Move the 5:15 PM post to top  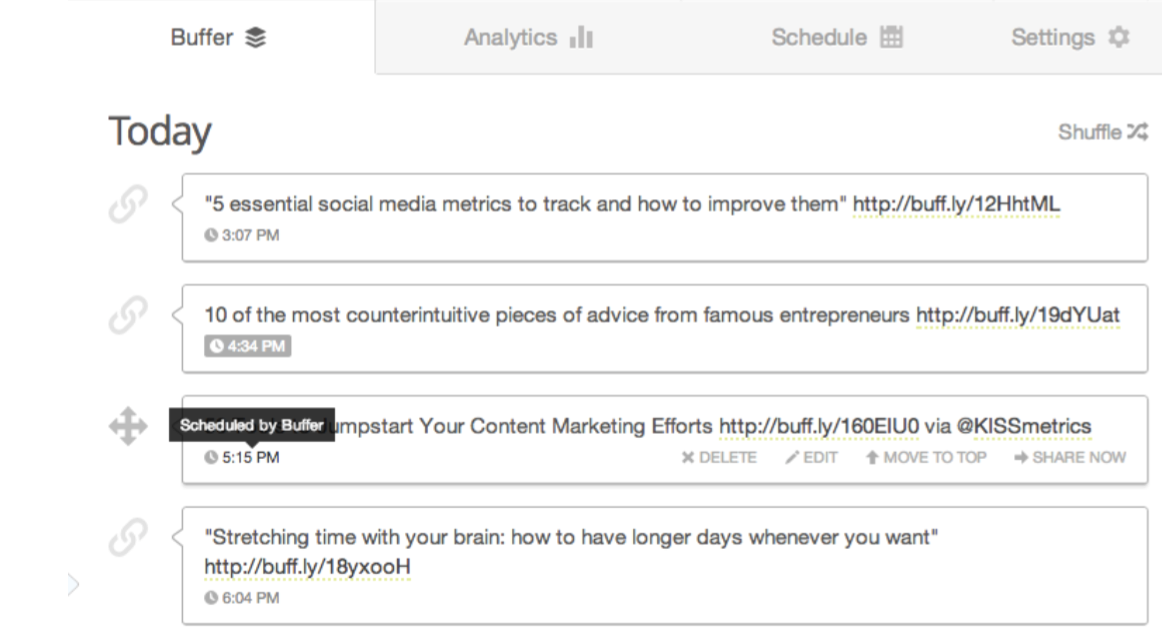click(926, 457)
